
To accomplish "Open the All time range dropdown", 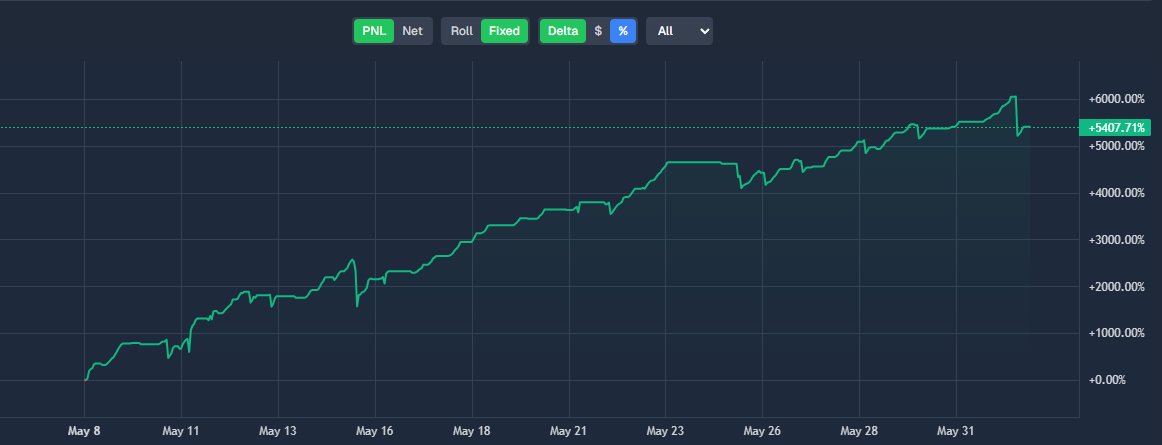I will (680, 31).
